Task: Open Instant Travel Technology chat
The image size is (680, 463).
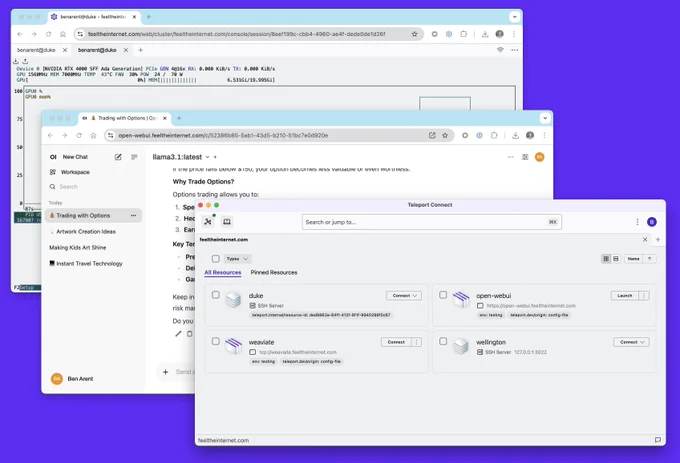Action: 86,264
